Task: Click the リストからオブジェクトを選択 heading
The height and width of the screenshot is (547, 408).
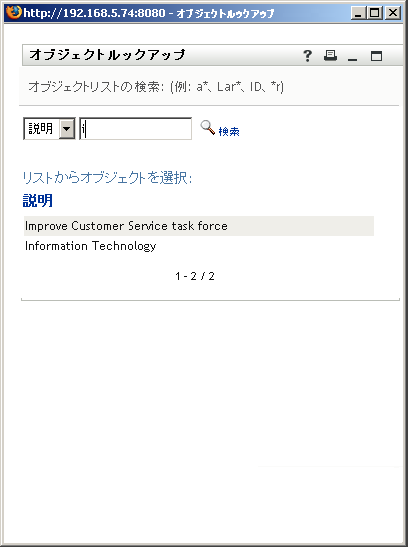Action: pyautogui.click(x=107, y=178)
